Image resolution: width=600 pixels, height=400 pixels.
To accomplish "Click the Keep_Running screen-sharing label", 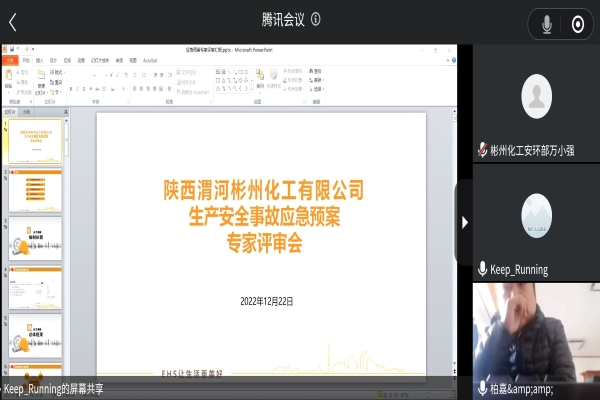I will coord(54,389).
